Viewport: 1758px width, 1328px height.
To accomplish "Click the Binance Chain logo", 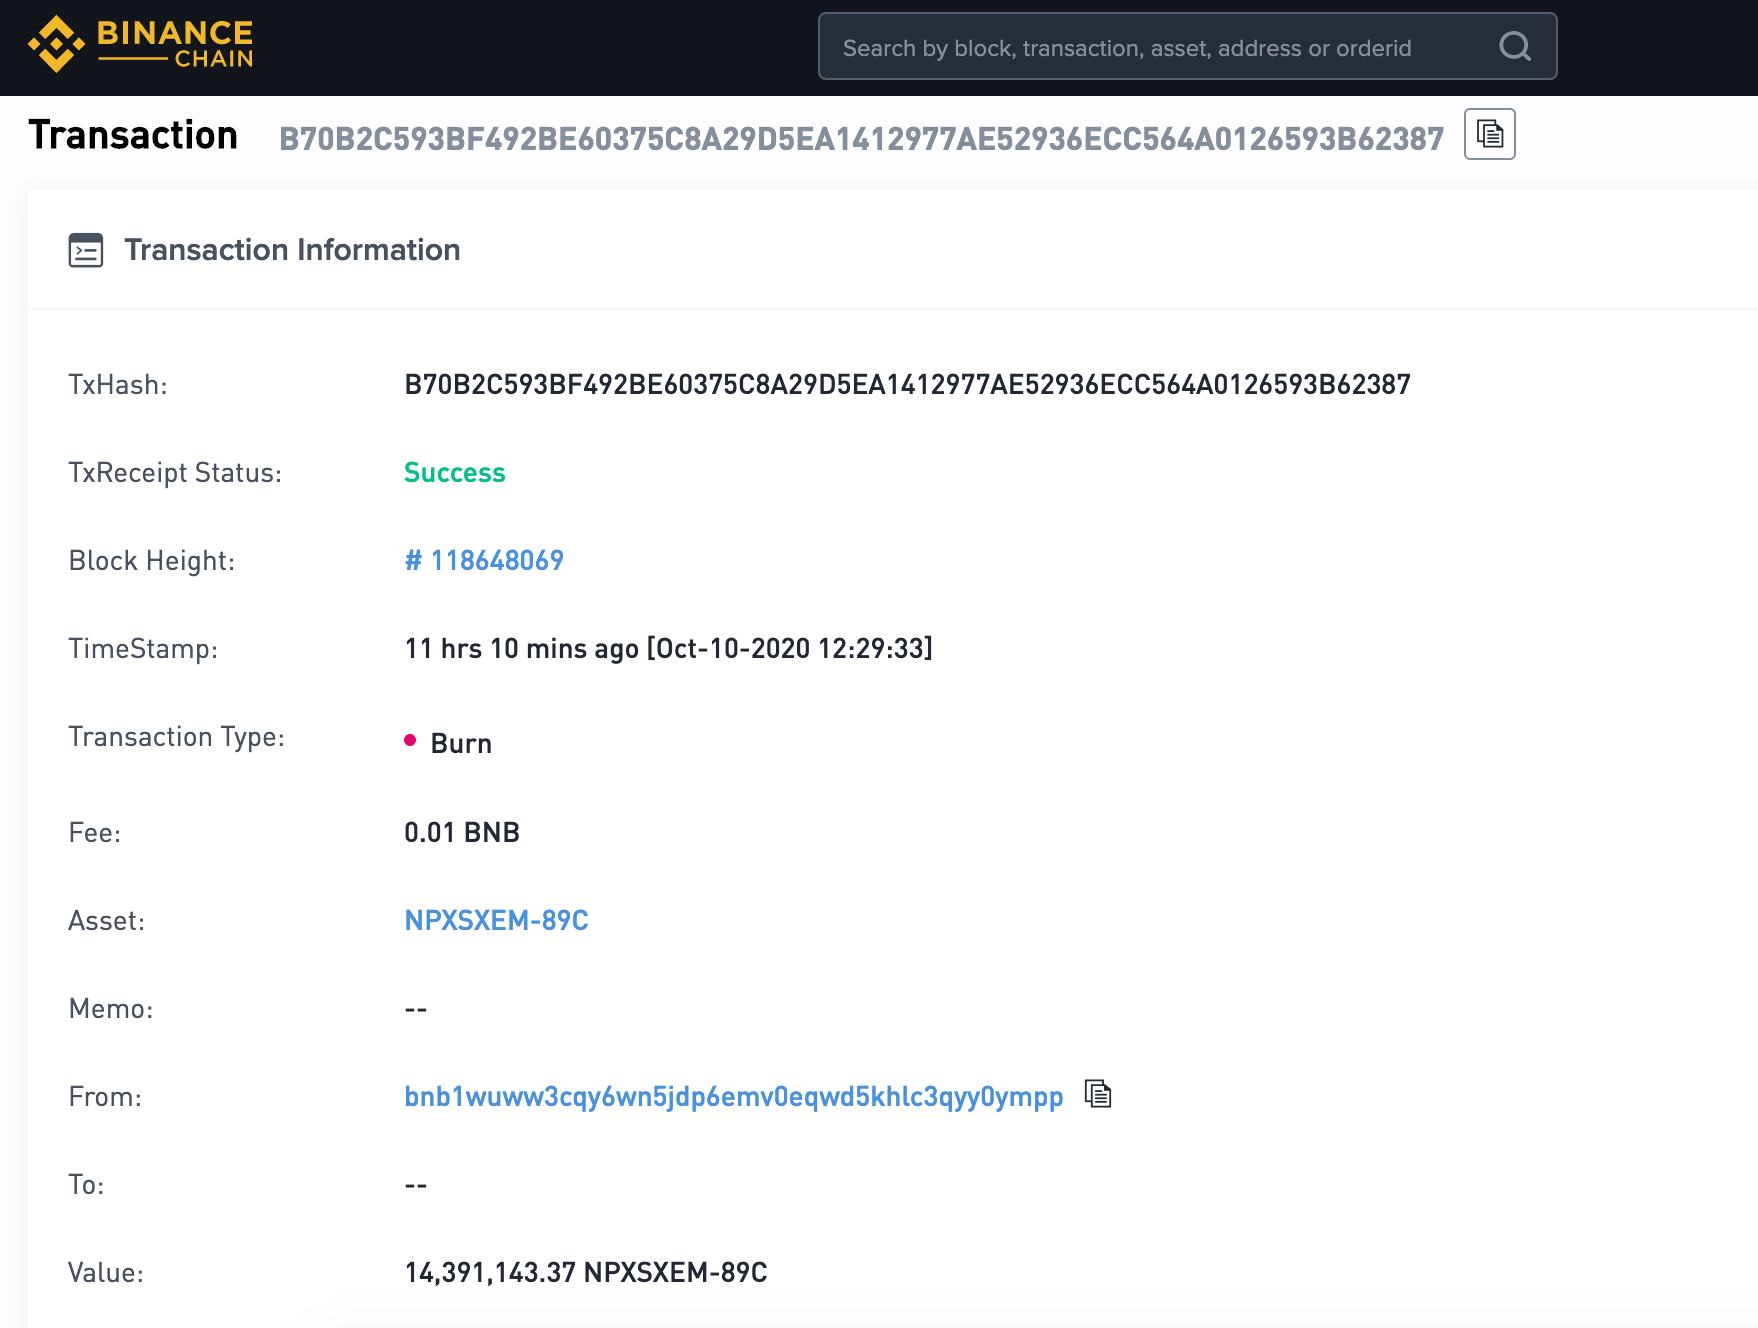I will [x=141, y=45].
